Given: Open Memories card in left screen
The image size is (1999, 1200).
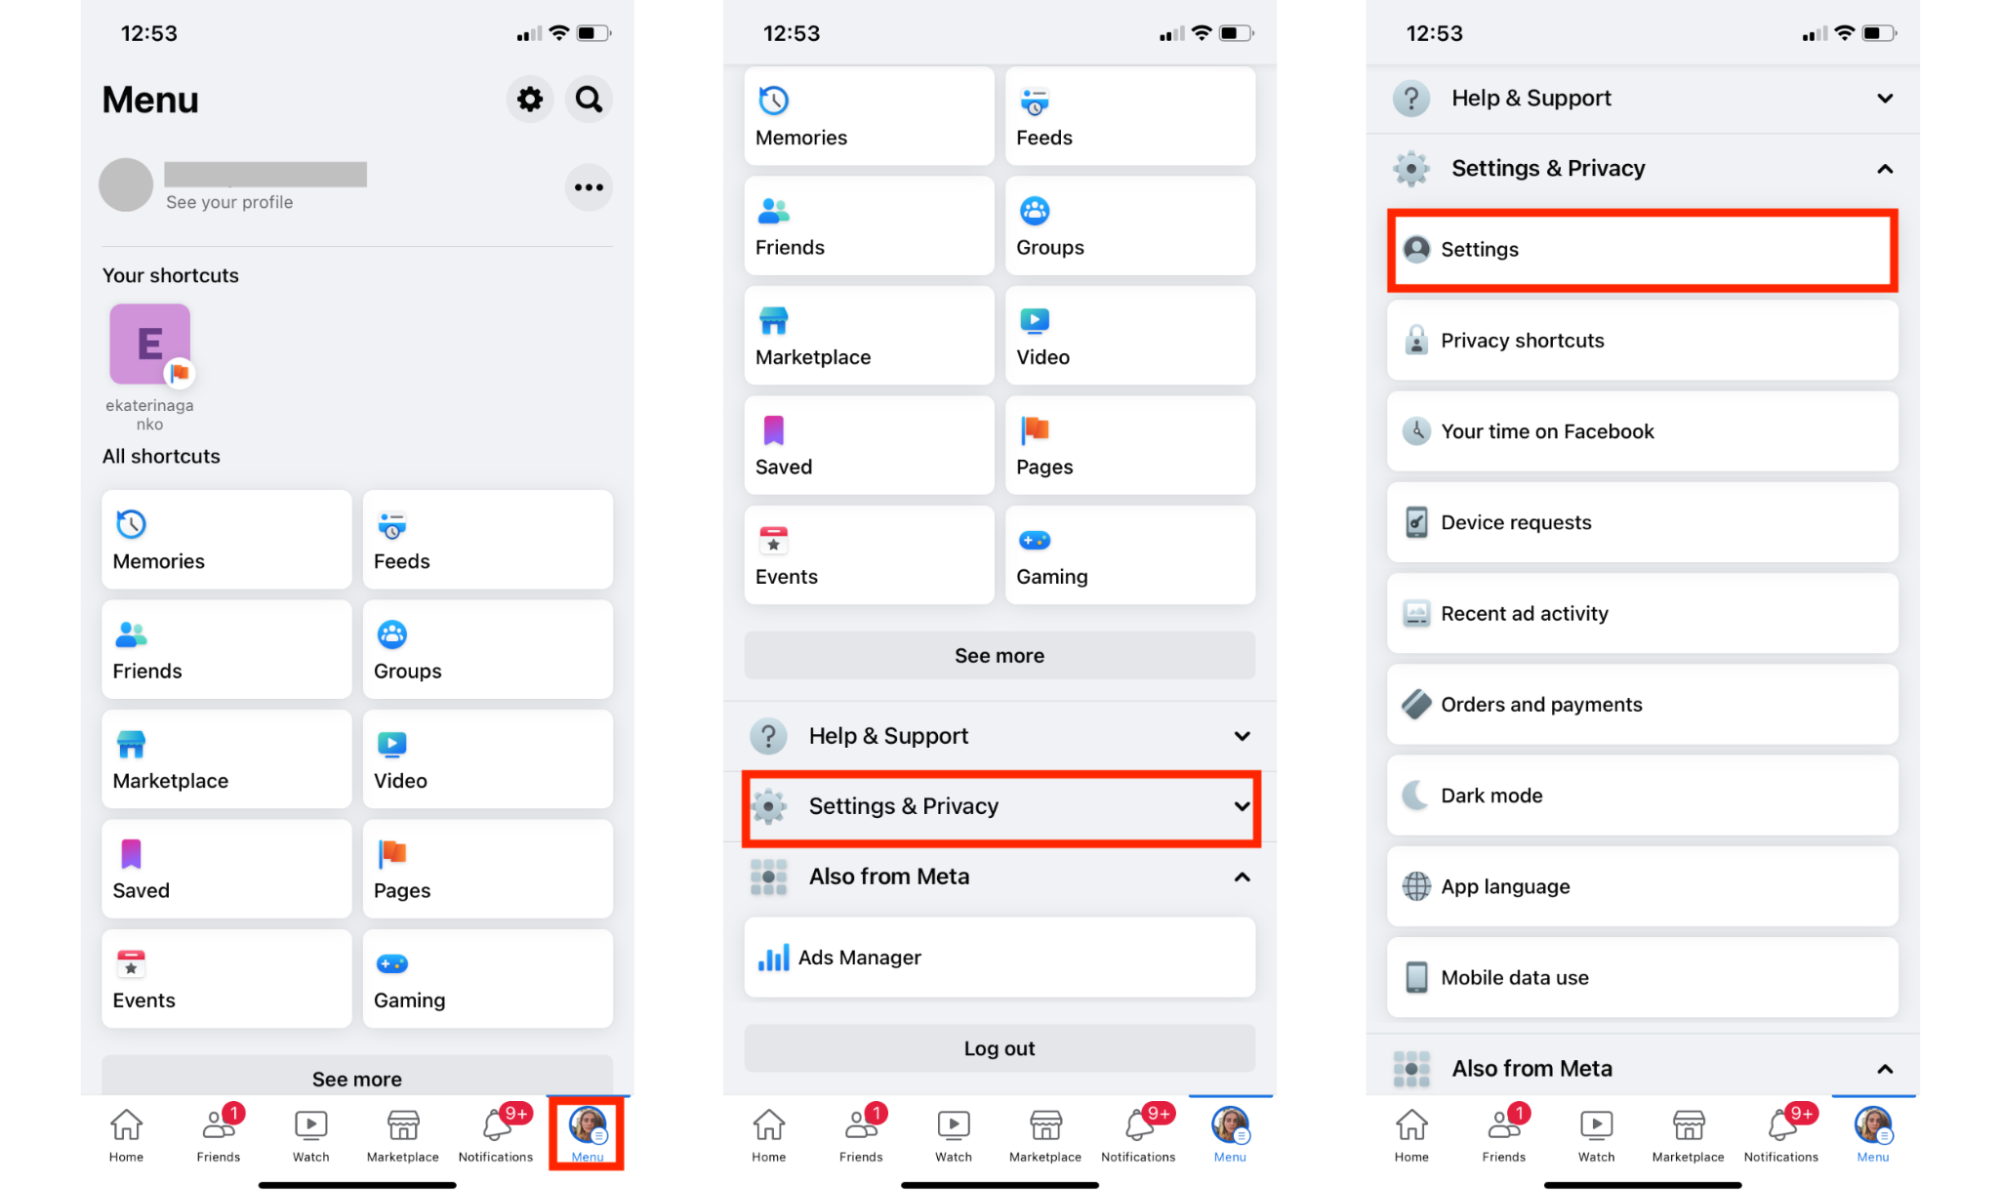Looking at the screenshot, I should point(227,539).
